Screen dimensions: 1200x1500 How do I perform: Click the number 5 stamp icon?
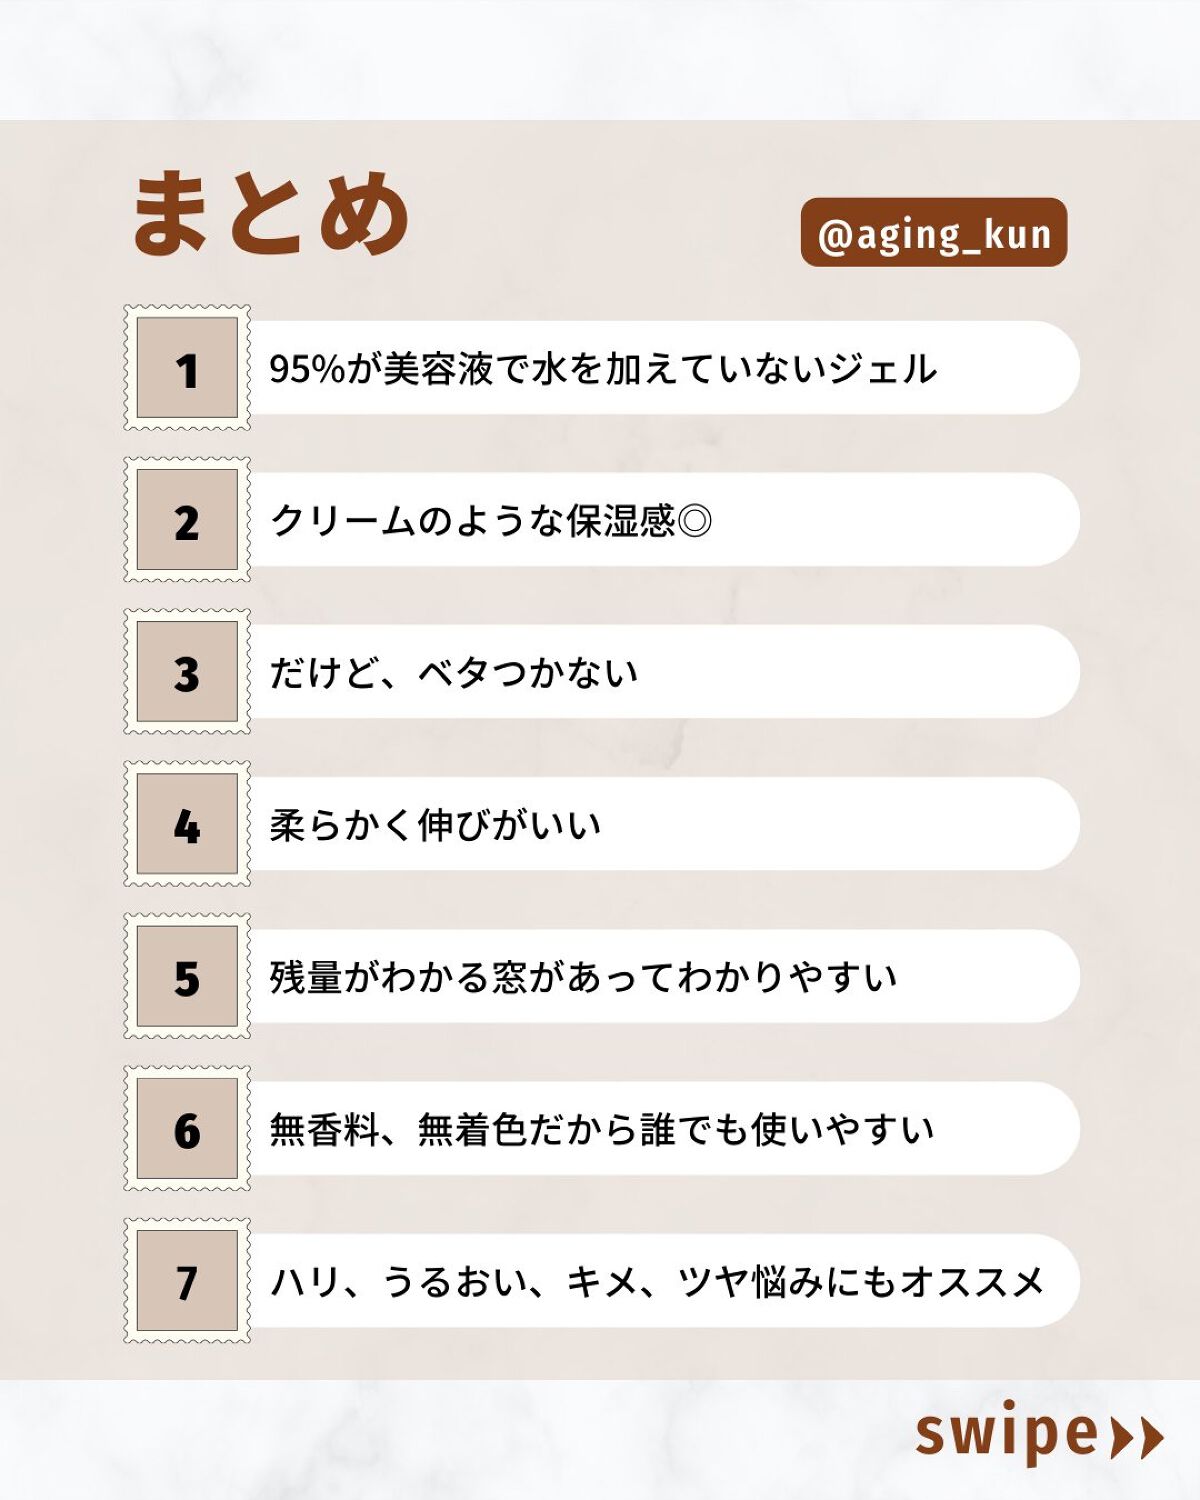coord(187,976)
